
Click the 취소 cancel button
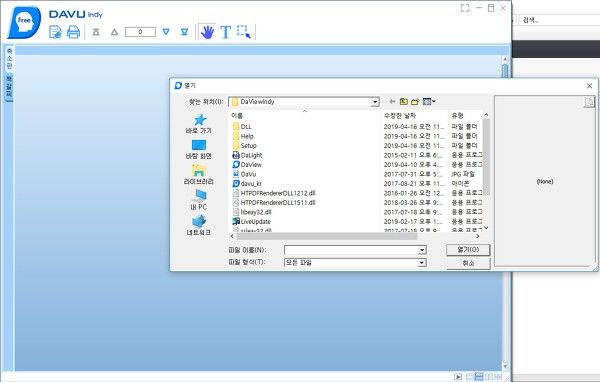click(468, 263)
